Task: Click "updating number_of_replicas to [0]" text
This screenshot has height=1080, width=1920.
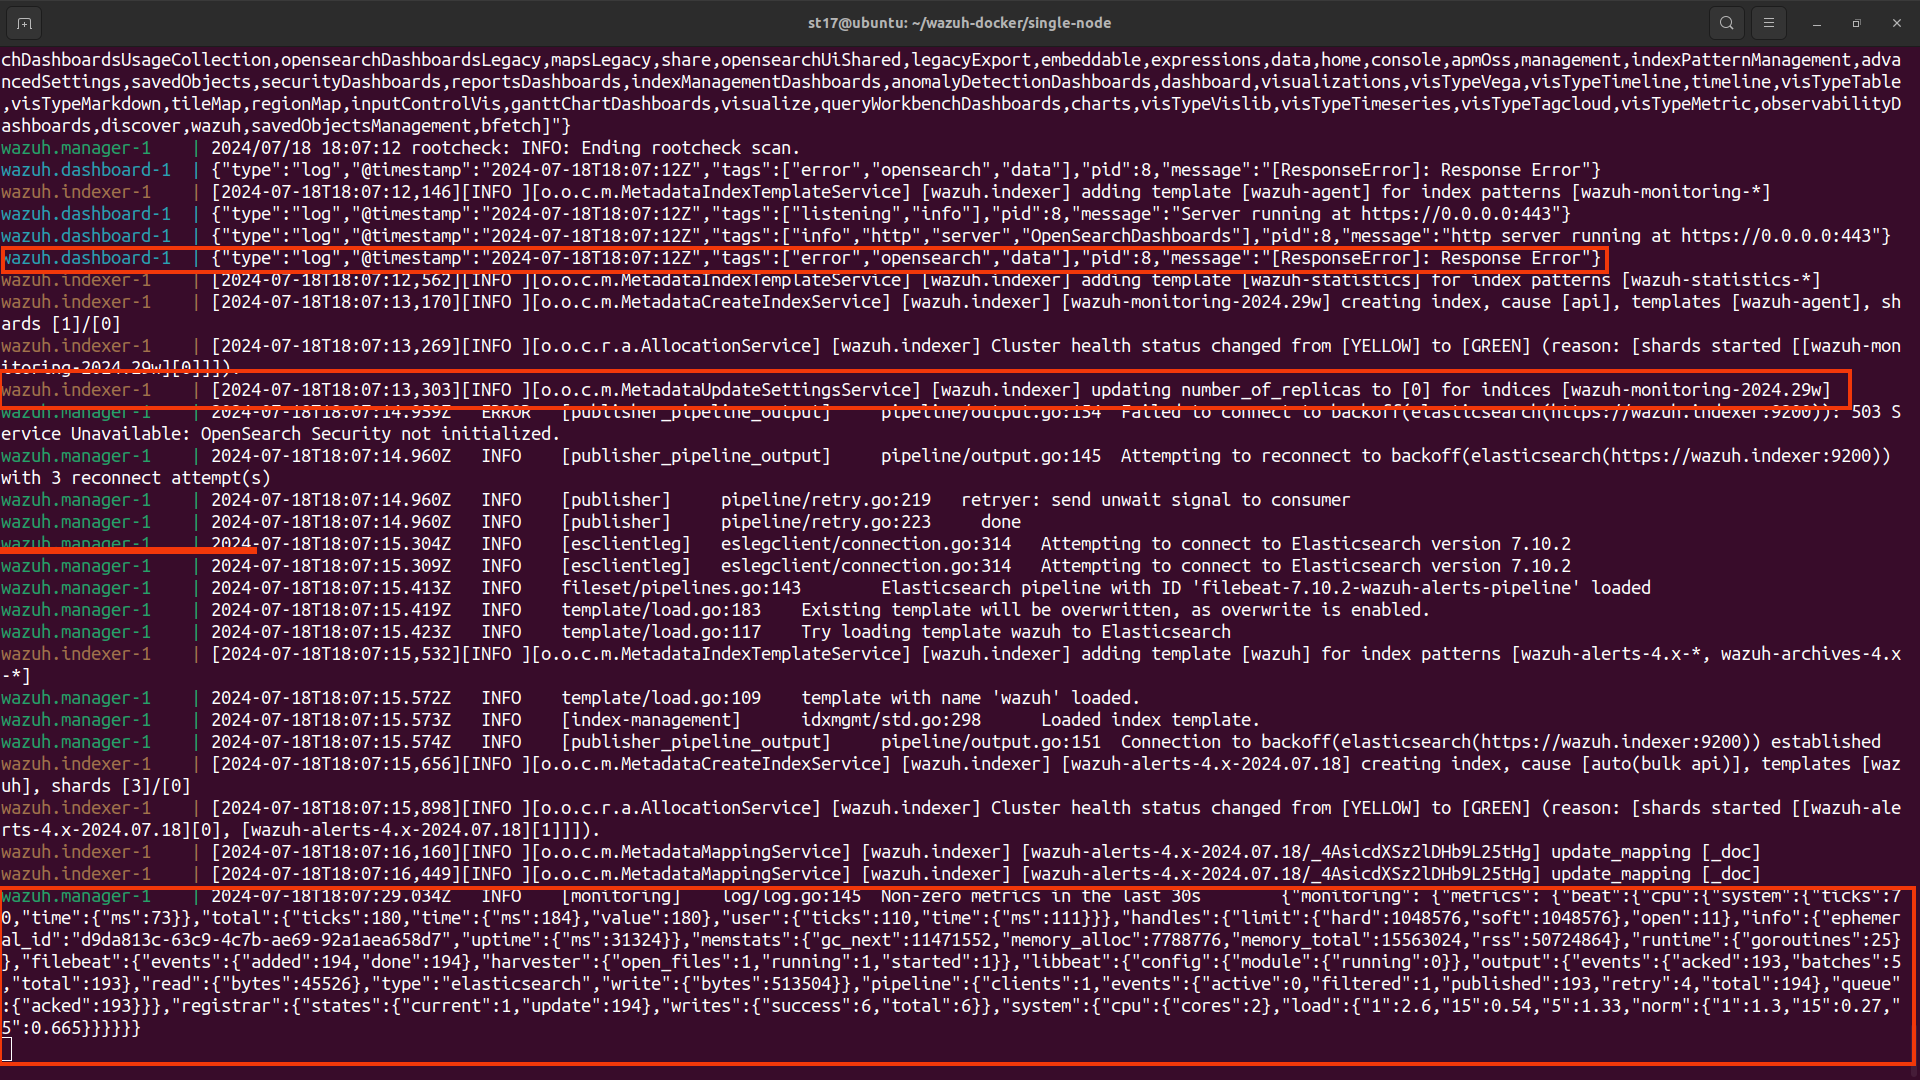Action: 1261,390
